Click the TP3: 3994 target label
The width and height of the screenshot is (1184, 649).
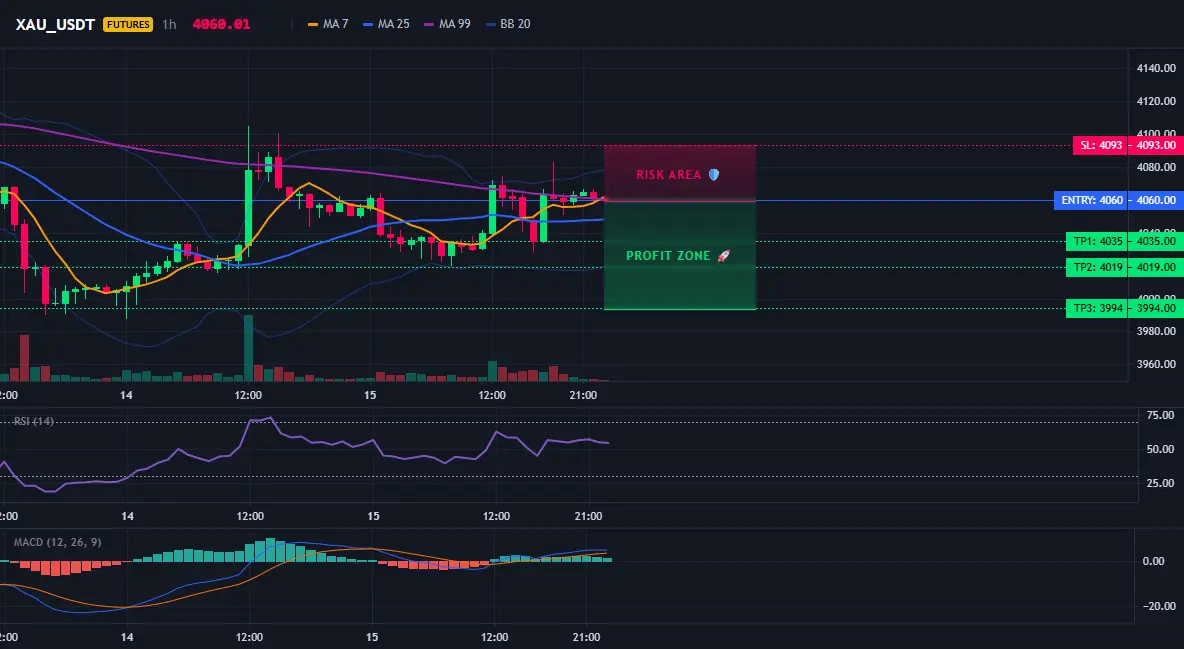tap(1097, 308)
